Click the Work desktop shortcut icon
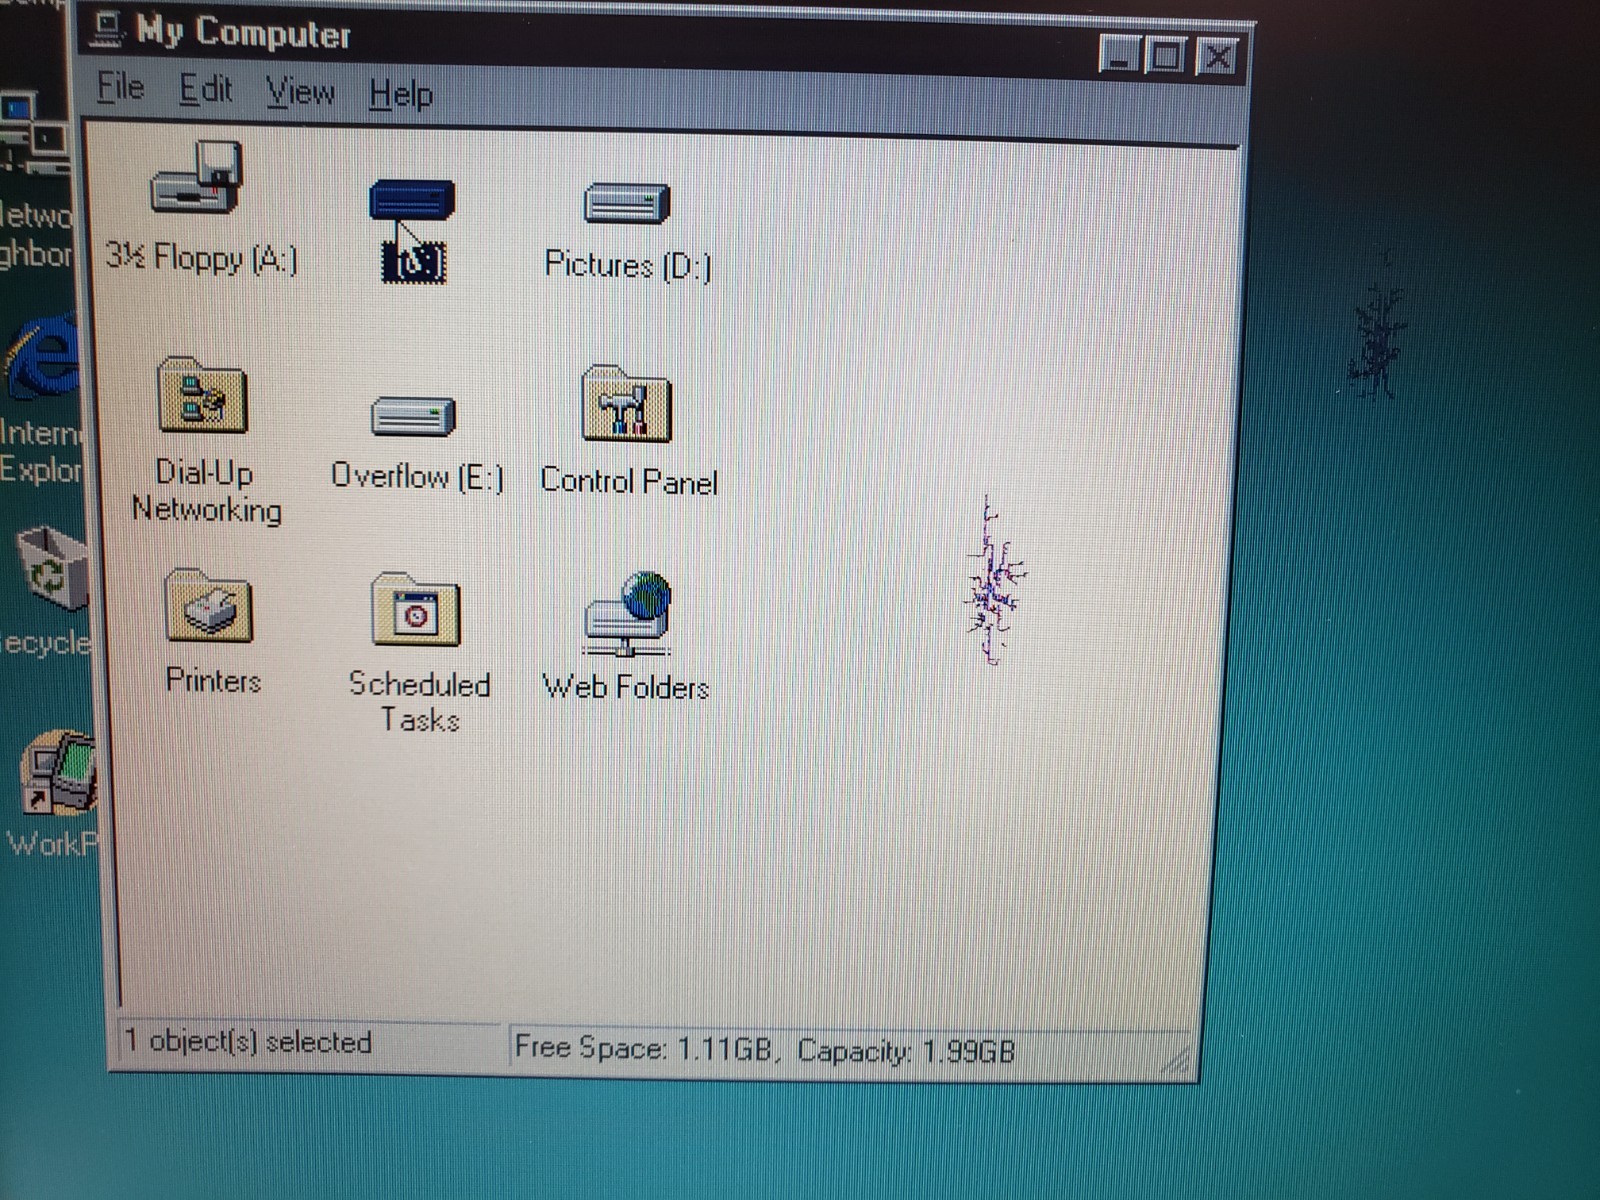The image size is (1600, 1200). [59, 772]
